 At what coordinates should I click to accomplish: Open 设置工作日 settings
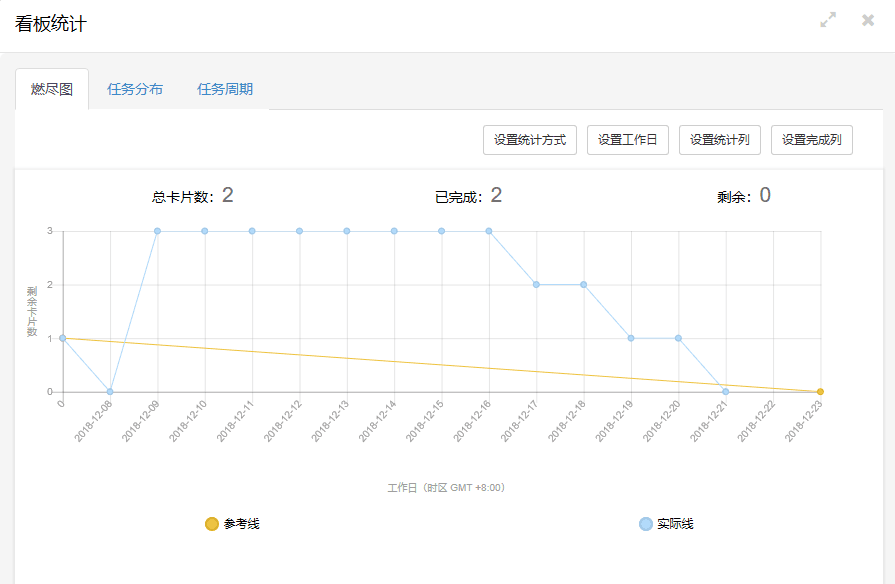coord(627,140)
